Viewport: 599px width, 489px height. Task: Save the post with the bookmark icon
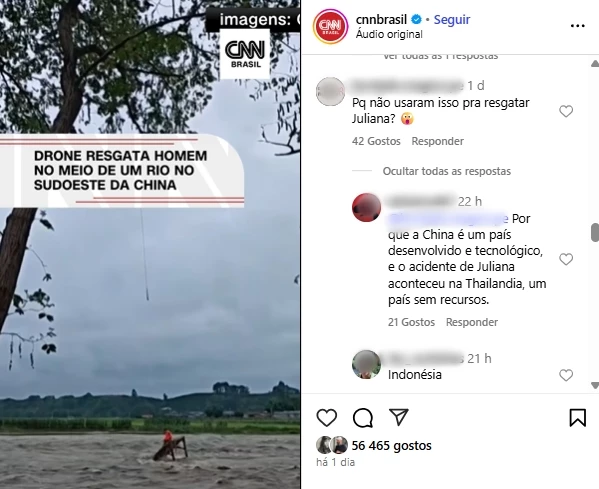[577, 418]
